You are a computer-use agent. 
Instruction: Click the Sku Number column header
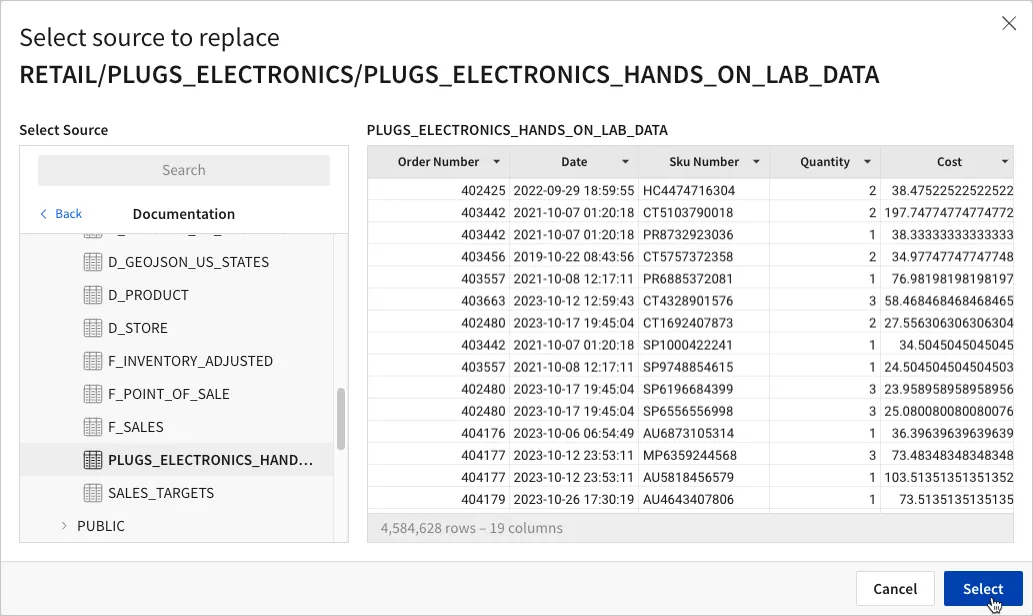[x=704, y=162]
